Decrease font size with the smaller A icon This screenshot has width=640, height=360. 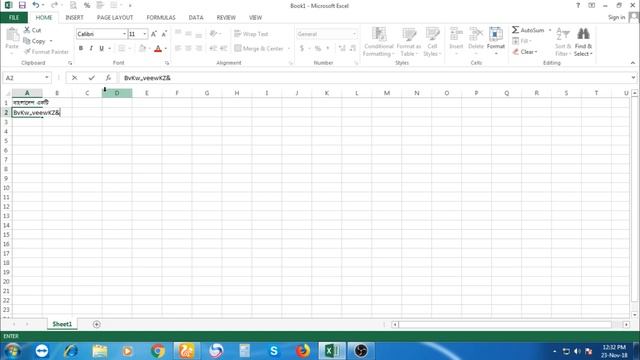[x=164, y=34]
